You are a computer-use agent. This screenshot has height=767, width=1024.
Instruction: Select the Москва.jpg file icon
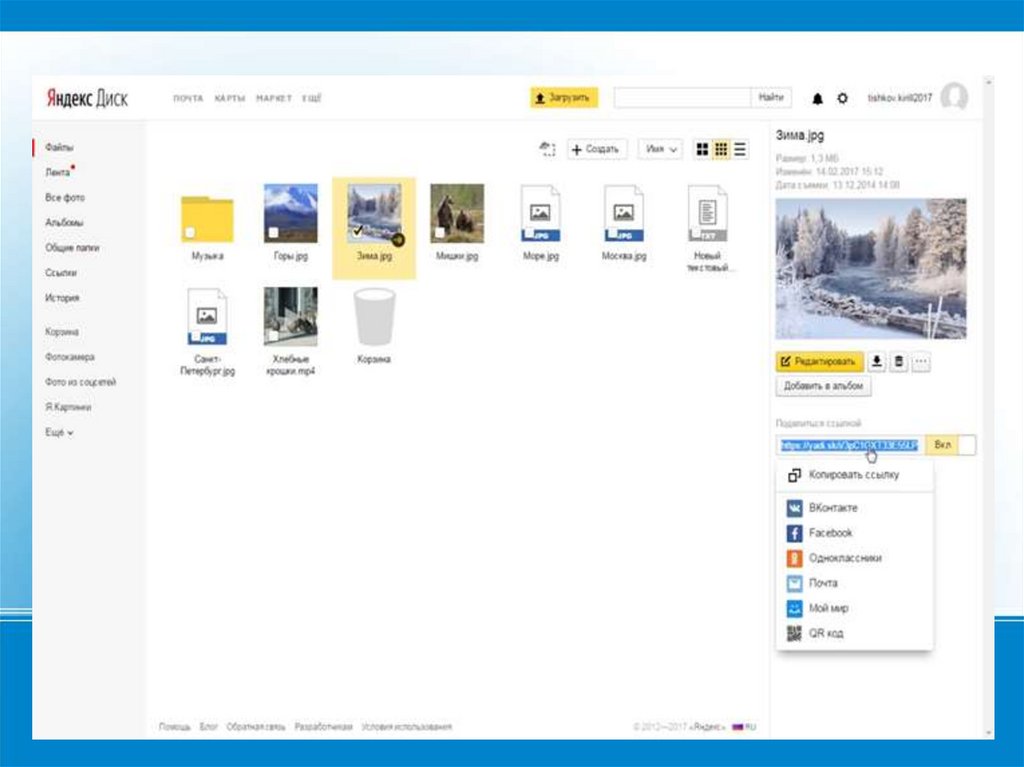tap(624, 214)
